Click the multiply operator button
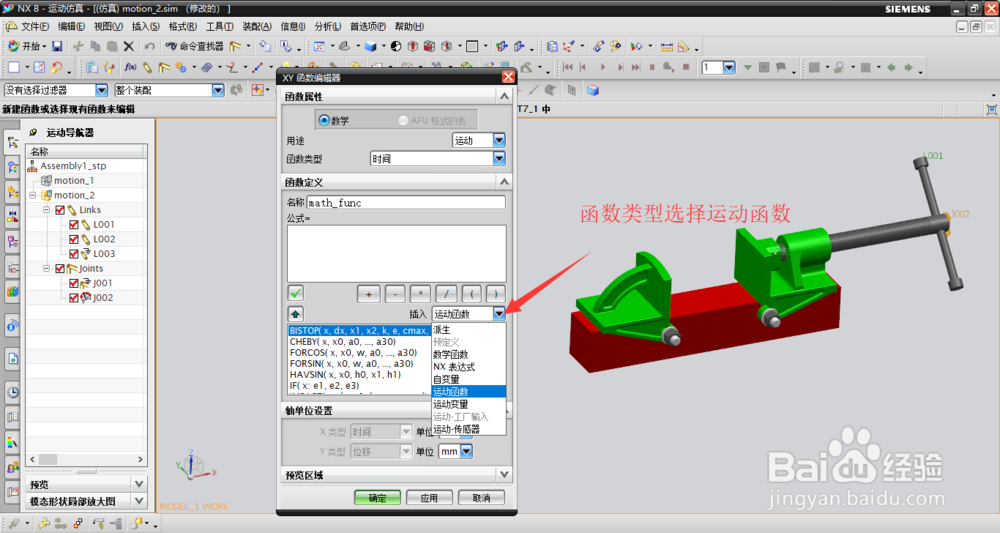Screen dimensions: 1000x533 pos(420,294)
